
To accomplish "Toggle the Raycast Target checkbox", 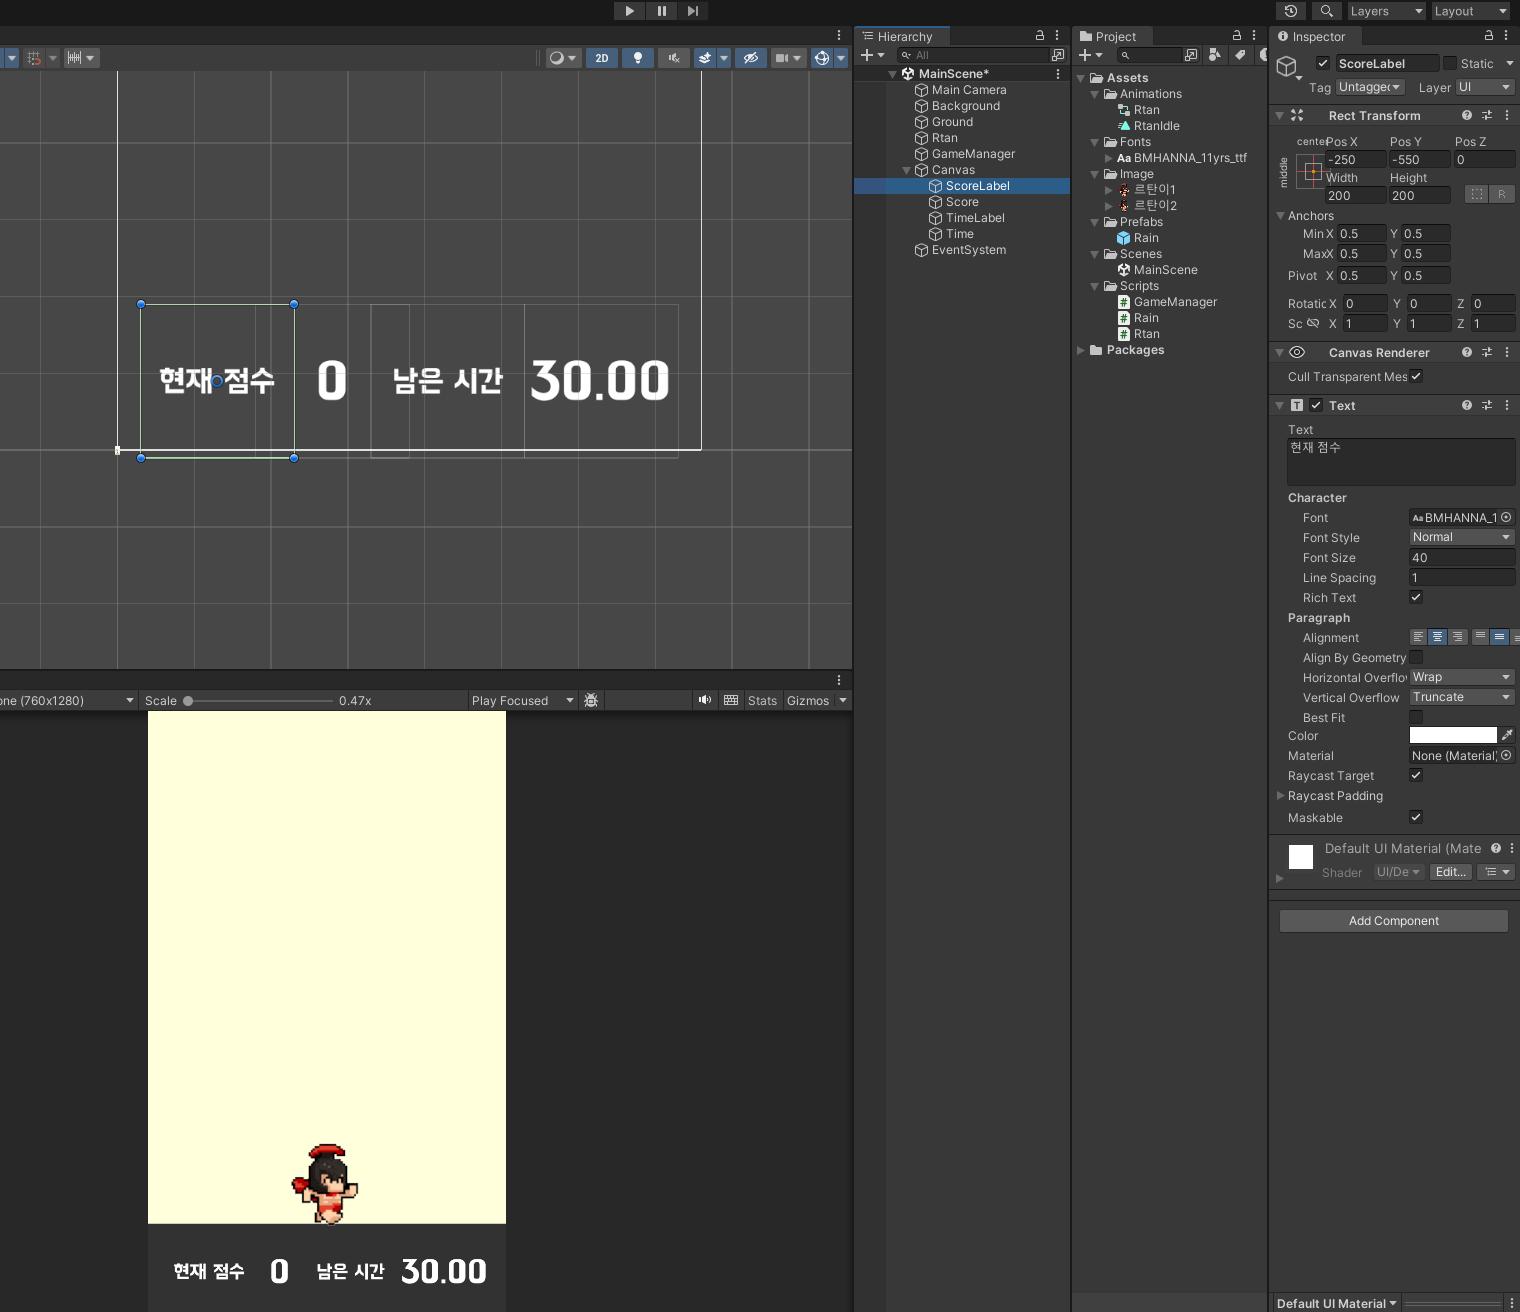I will click(x=1416, y=775).
